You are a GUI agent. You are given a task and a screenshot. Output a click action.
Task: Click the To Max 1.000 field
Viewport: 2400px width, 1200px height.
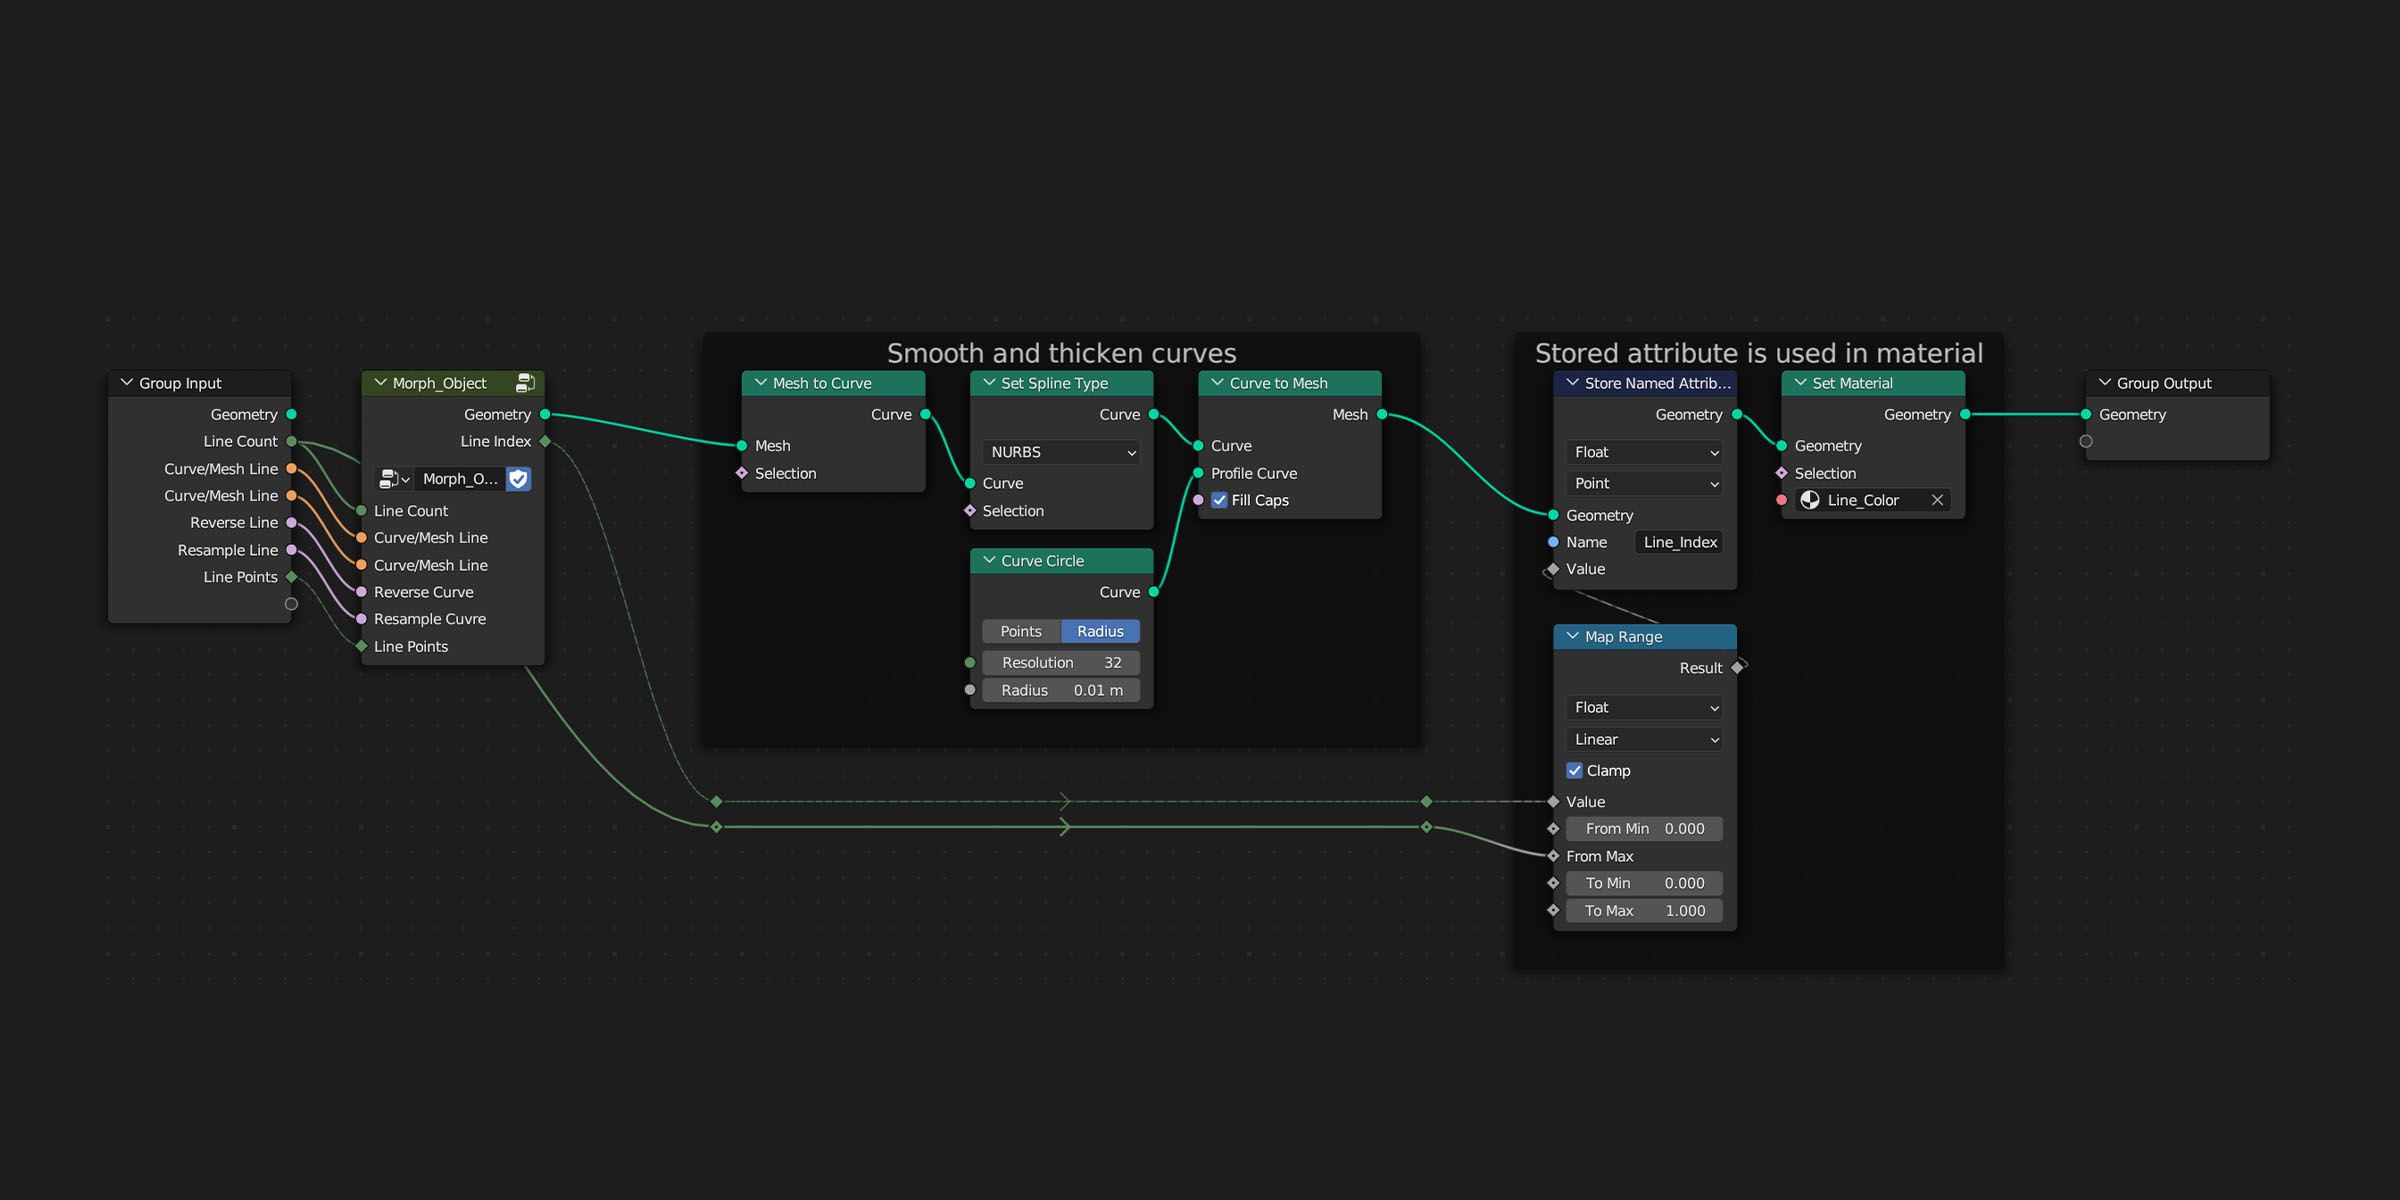(x=1645, y=911)
